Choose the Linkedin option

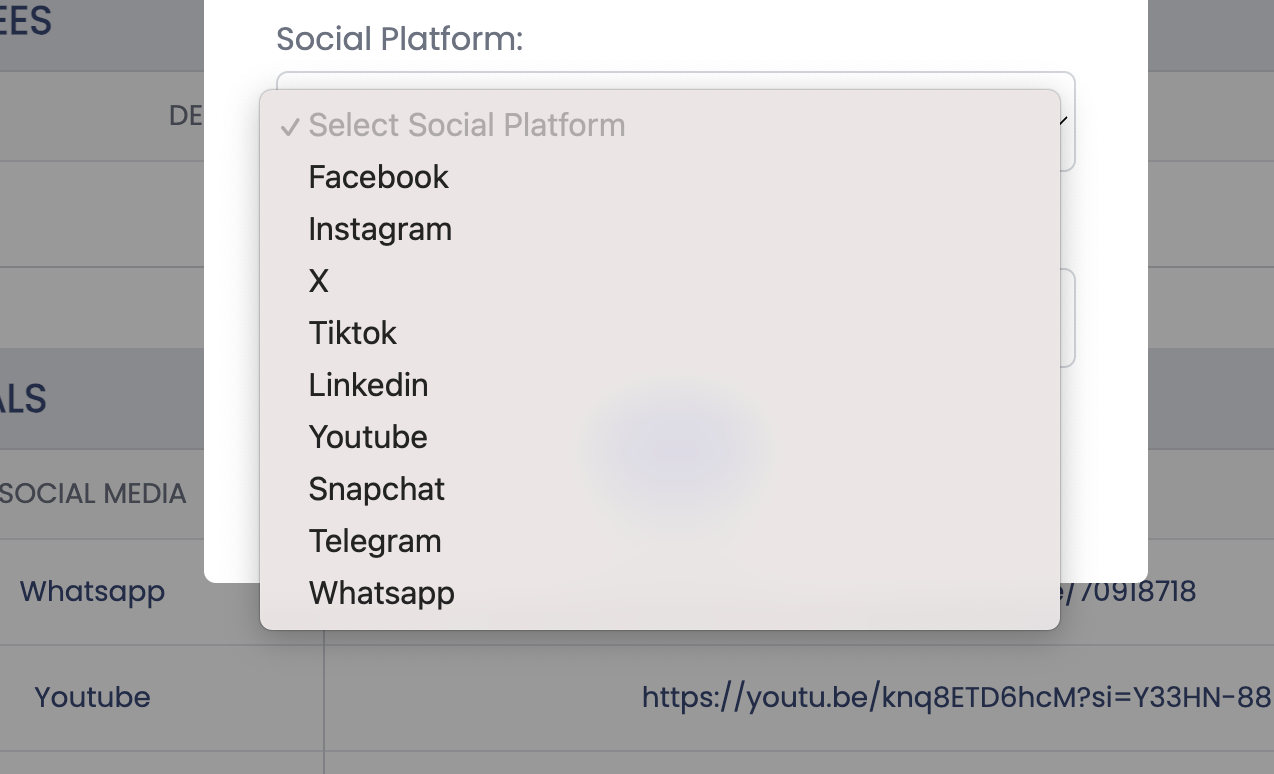coord(368,385)
